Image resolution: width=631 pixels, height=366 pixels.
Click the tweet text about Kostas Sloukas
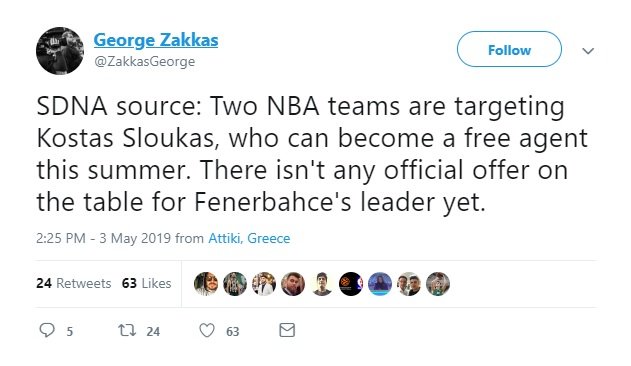312,154
